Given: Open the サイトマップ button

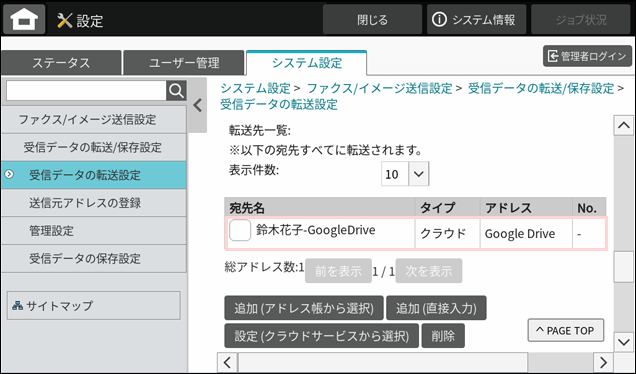Looking at the screenshot, I should point(94,305).
